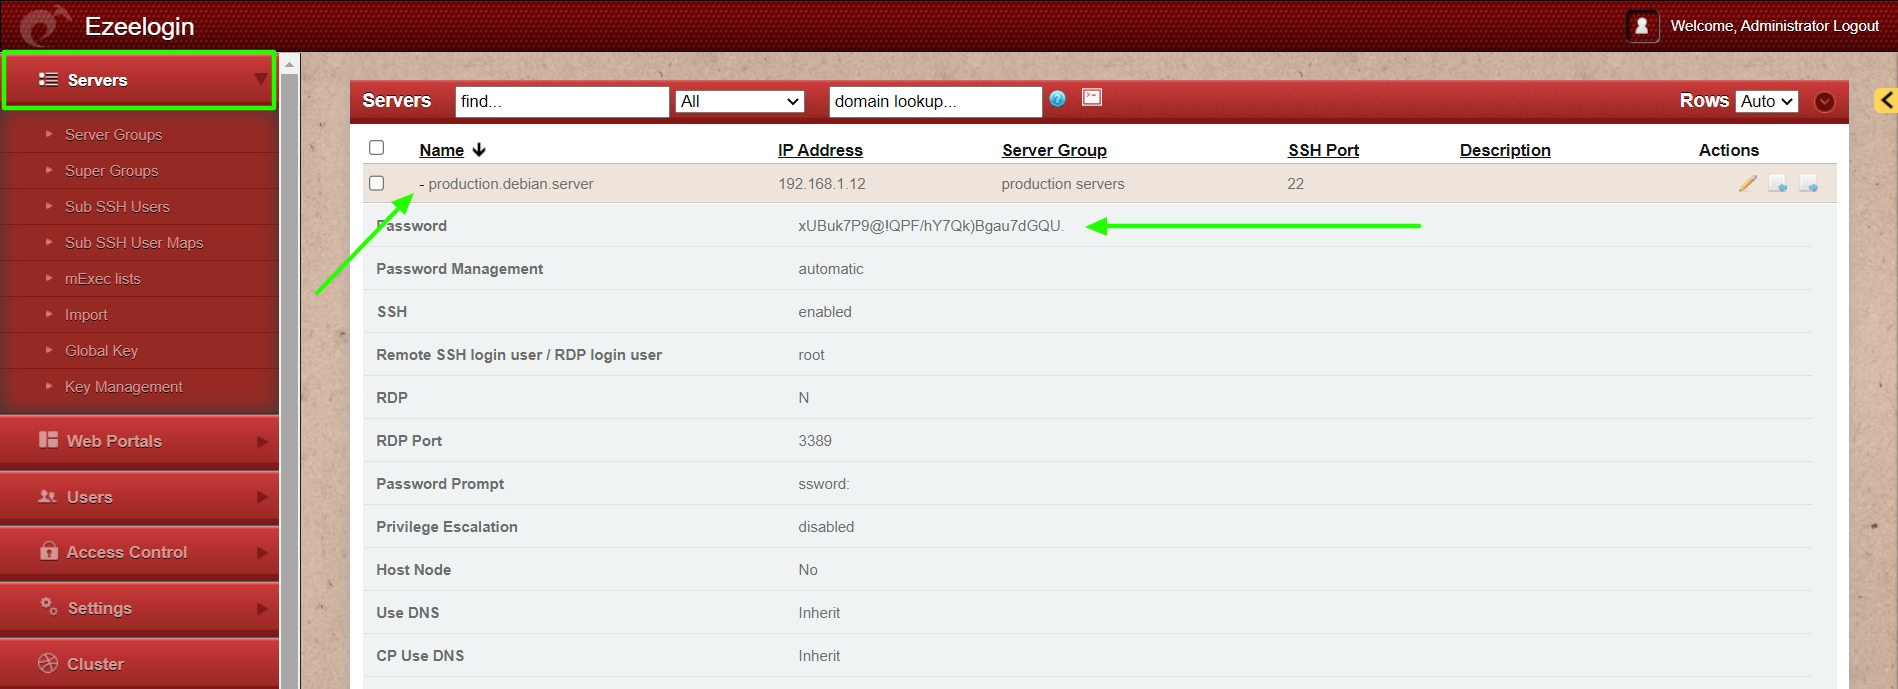Click the production.debian.server name
This screenshot has width=1898, height=689.
point(510,184)
